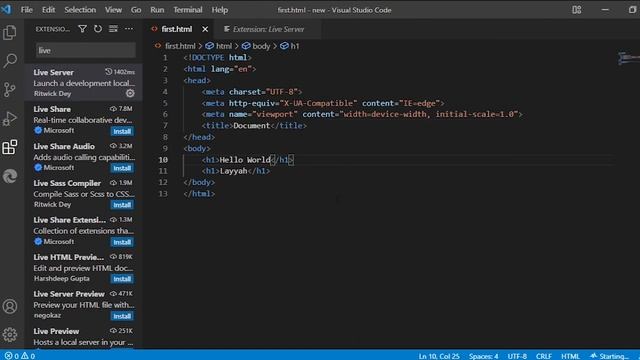This screenshot has height=360, width=640.
Task: Open Source Control view in activity bar
Action: pyautogui.click(x=10, y=89)
